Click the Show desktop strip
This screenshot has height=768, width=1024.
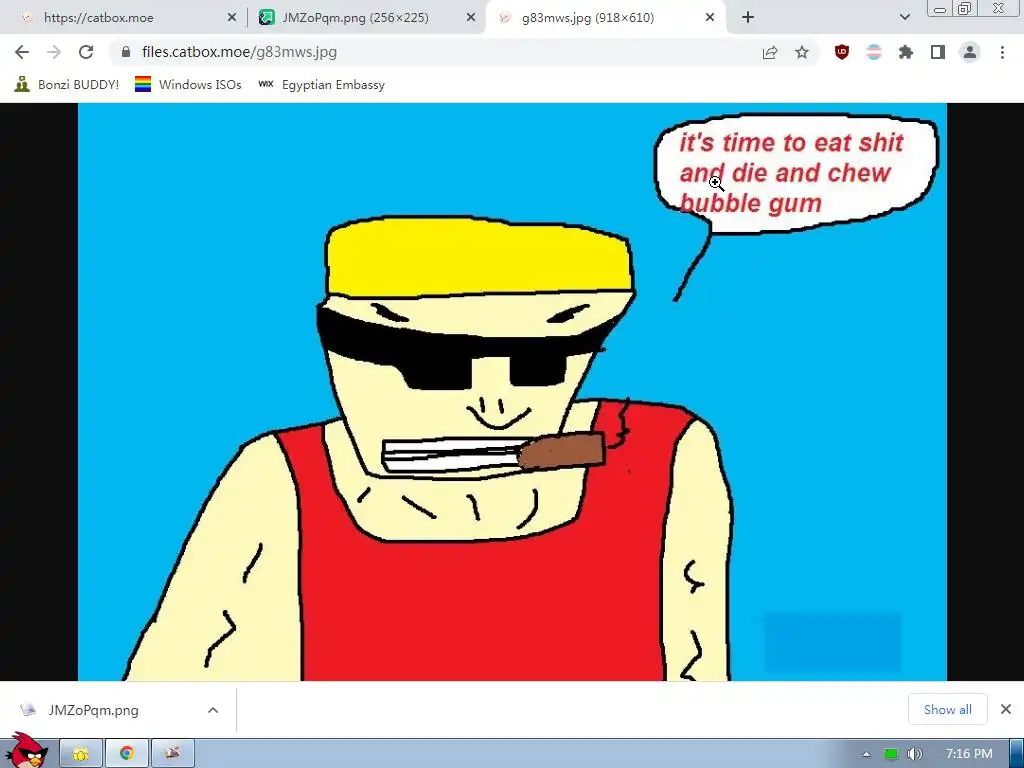tap(1017, 754)
